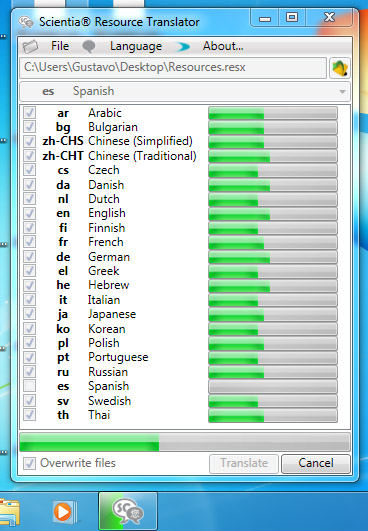368x531 pixels.
Task: Click the Resources.resx file path field
Action: coord(173,67)
